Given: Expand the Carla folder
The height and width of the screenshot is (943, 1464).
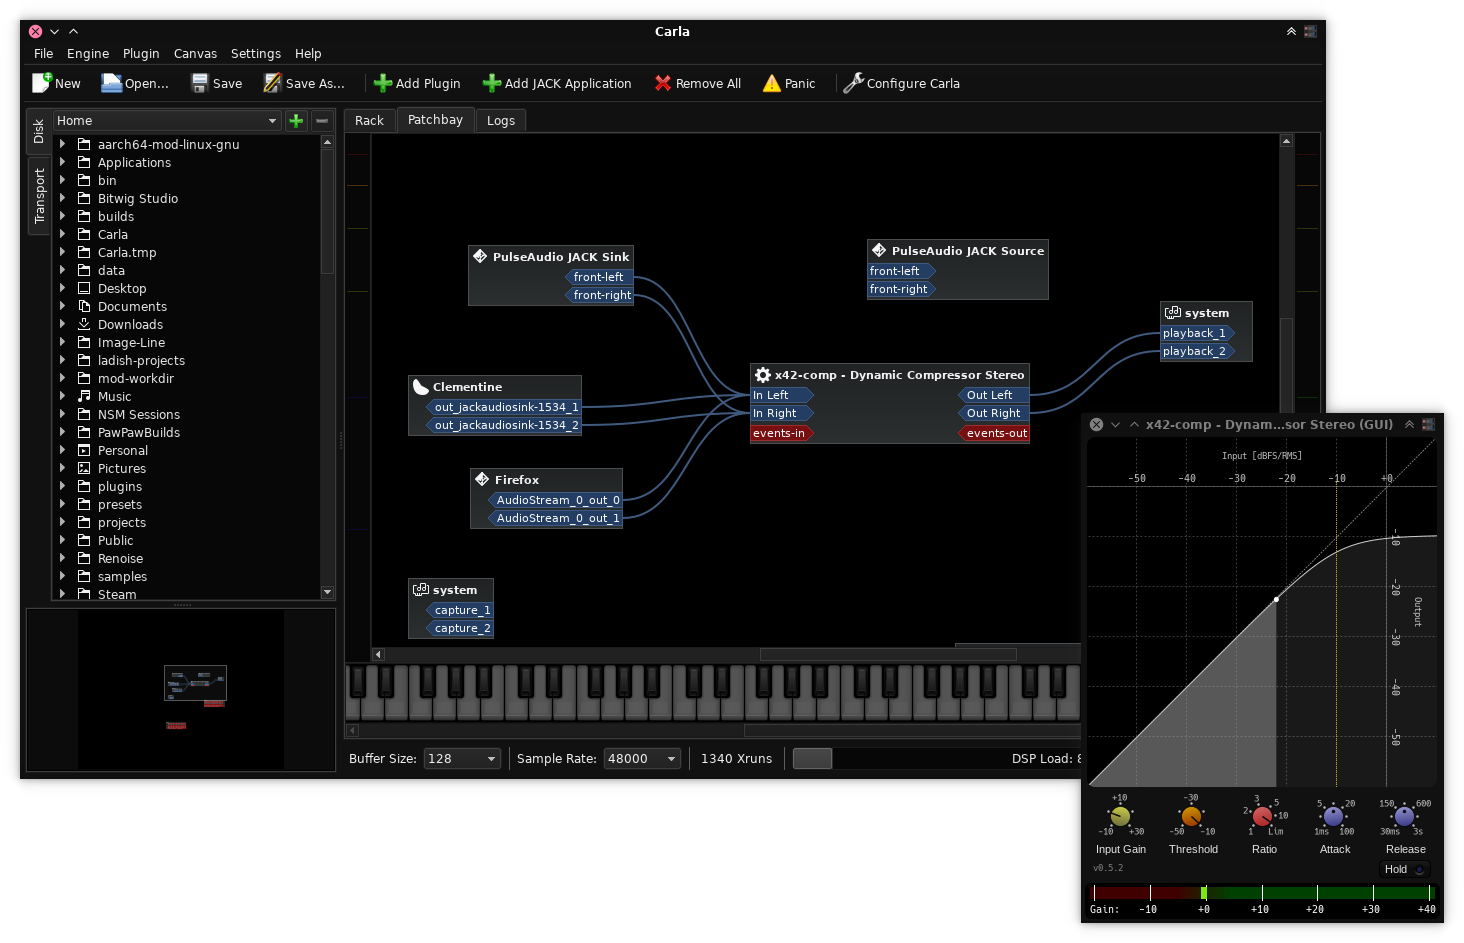Looking at the screenshot, I should (x=63, y=234).
